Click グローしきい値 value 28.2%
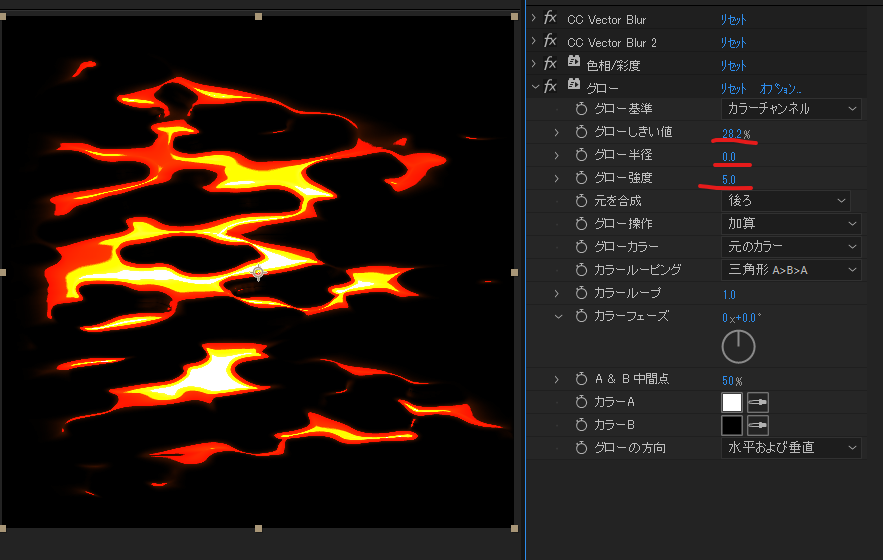Screen dimensions: 883x560 click(x=736, y=134)
